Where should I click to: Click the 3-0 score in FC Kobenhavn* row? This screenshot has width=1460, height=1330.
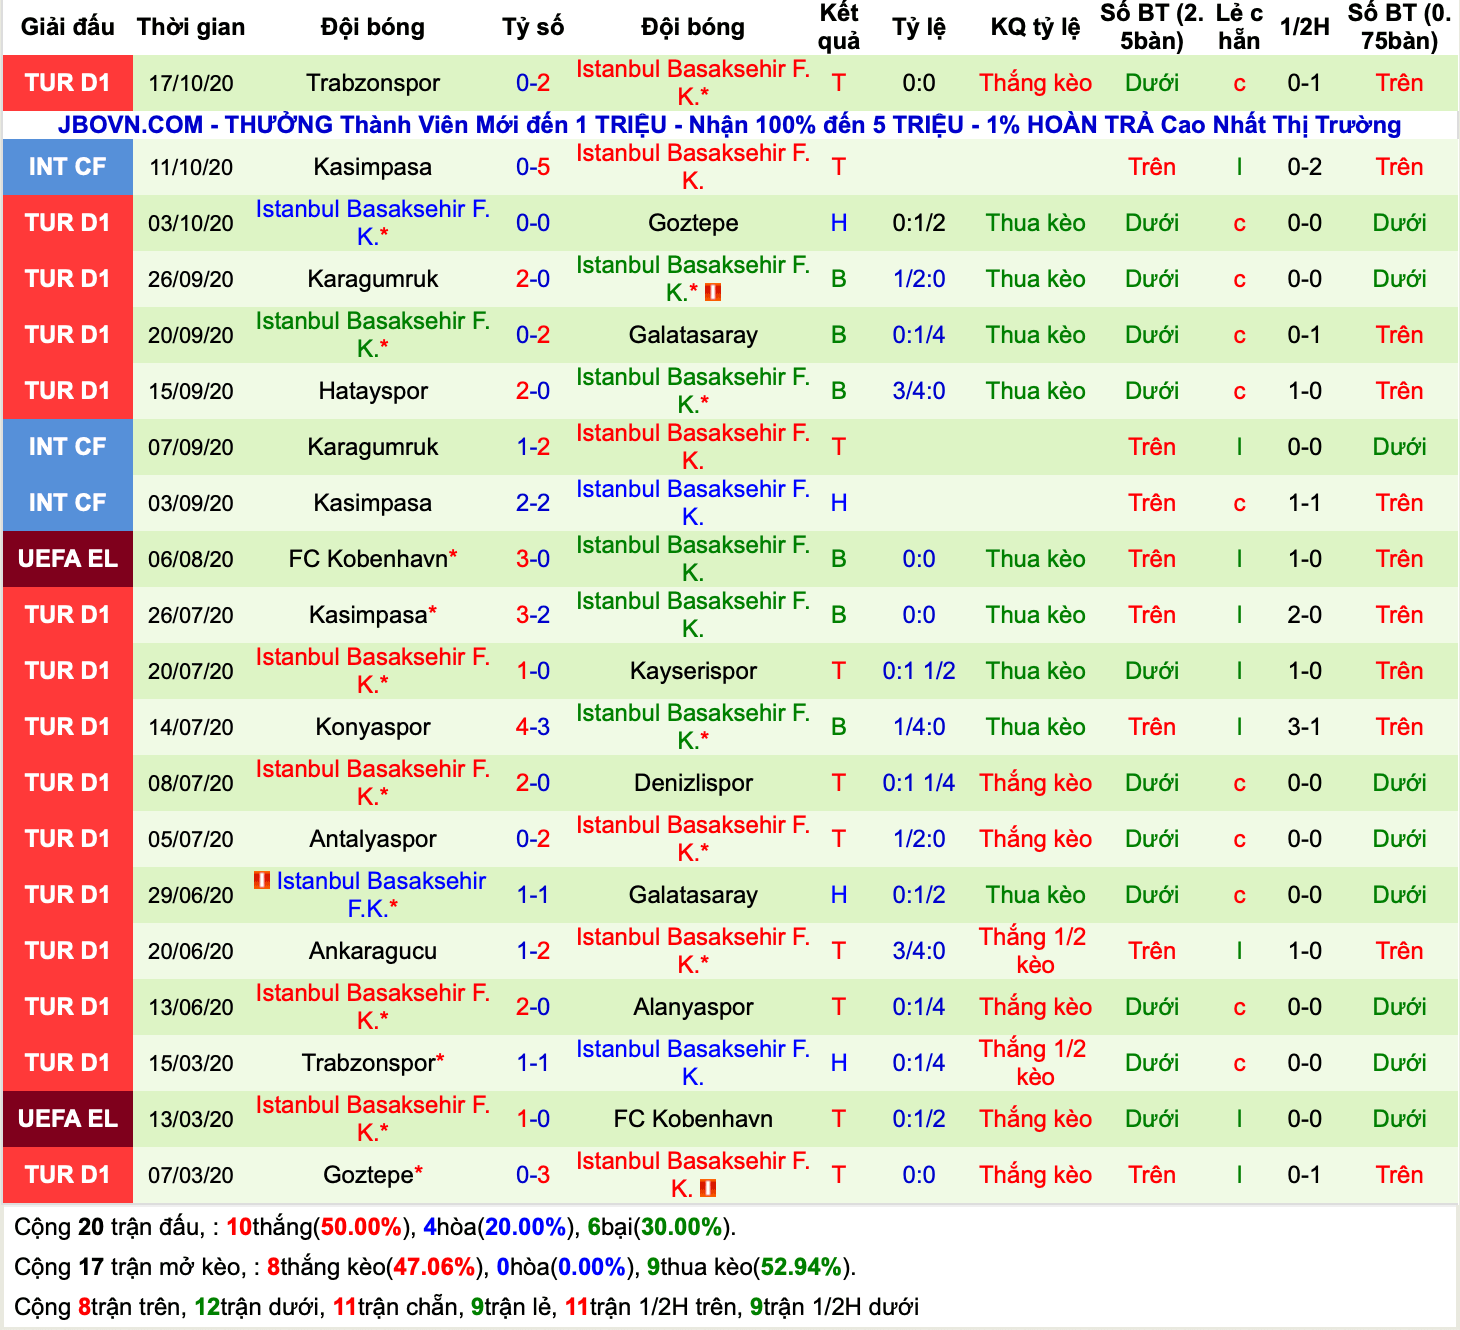[533, 559]
